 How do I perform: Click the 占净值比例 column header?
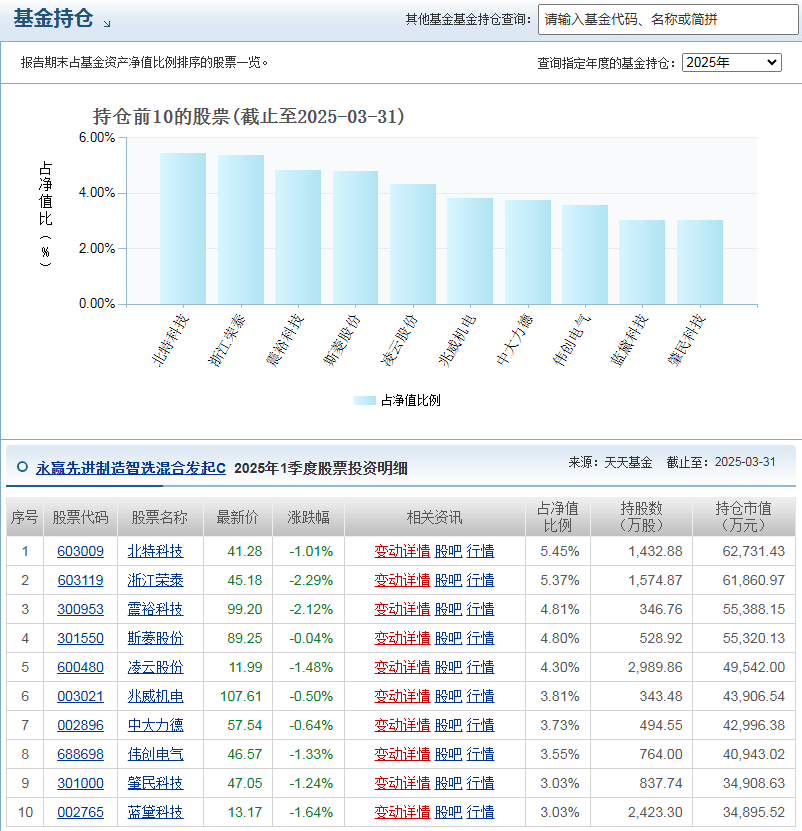[558, 517]
